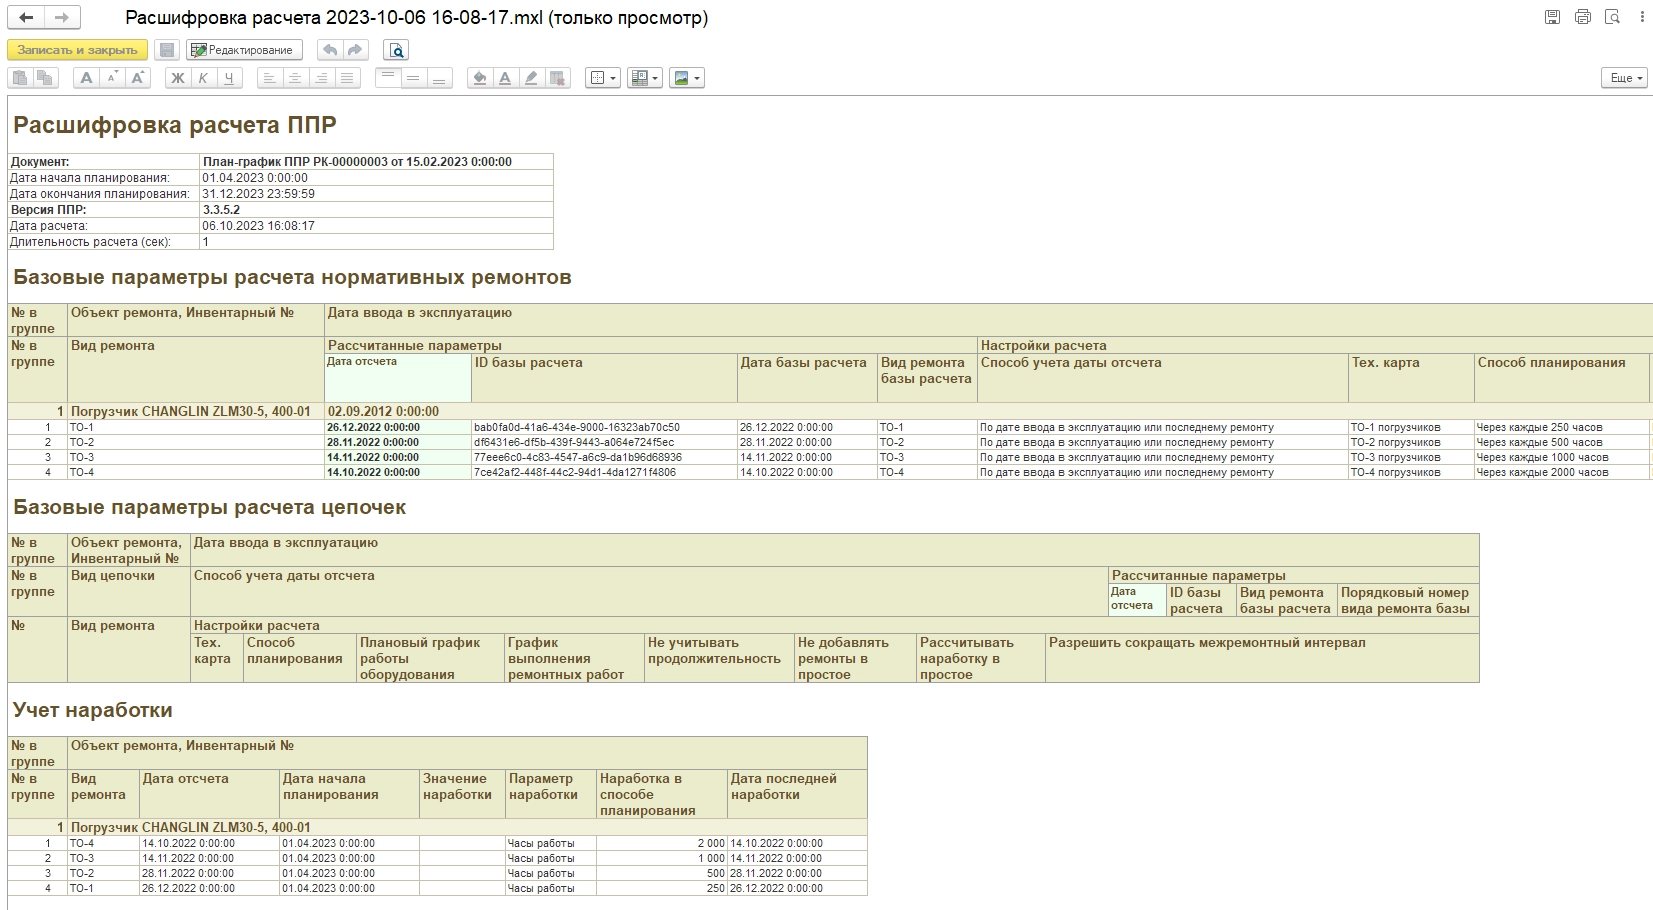This screenshot has height=910, width=1653.
Task: Increase font size with enlarge A icon
Action: pos(138,78)
